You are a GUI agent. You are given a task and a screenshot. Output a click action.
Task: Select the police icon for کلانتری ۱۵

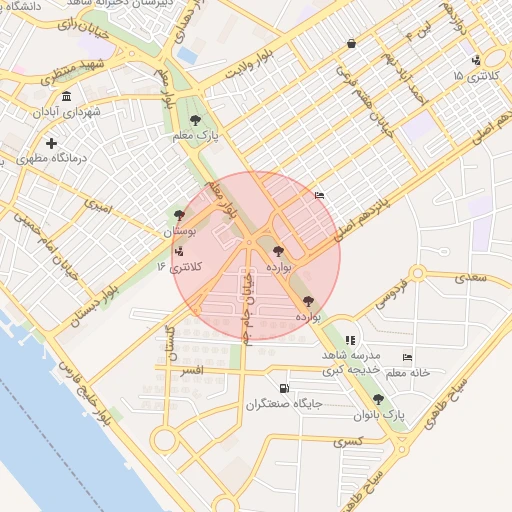476,60
